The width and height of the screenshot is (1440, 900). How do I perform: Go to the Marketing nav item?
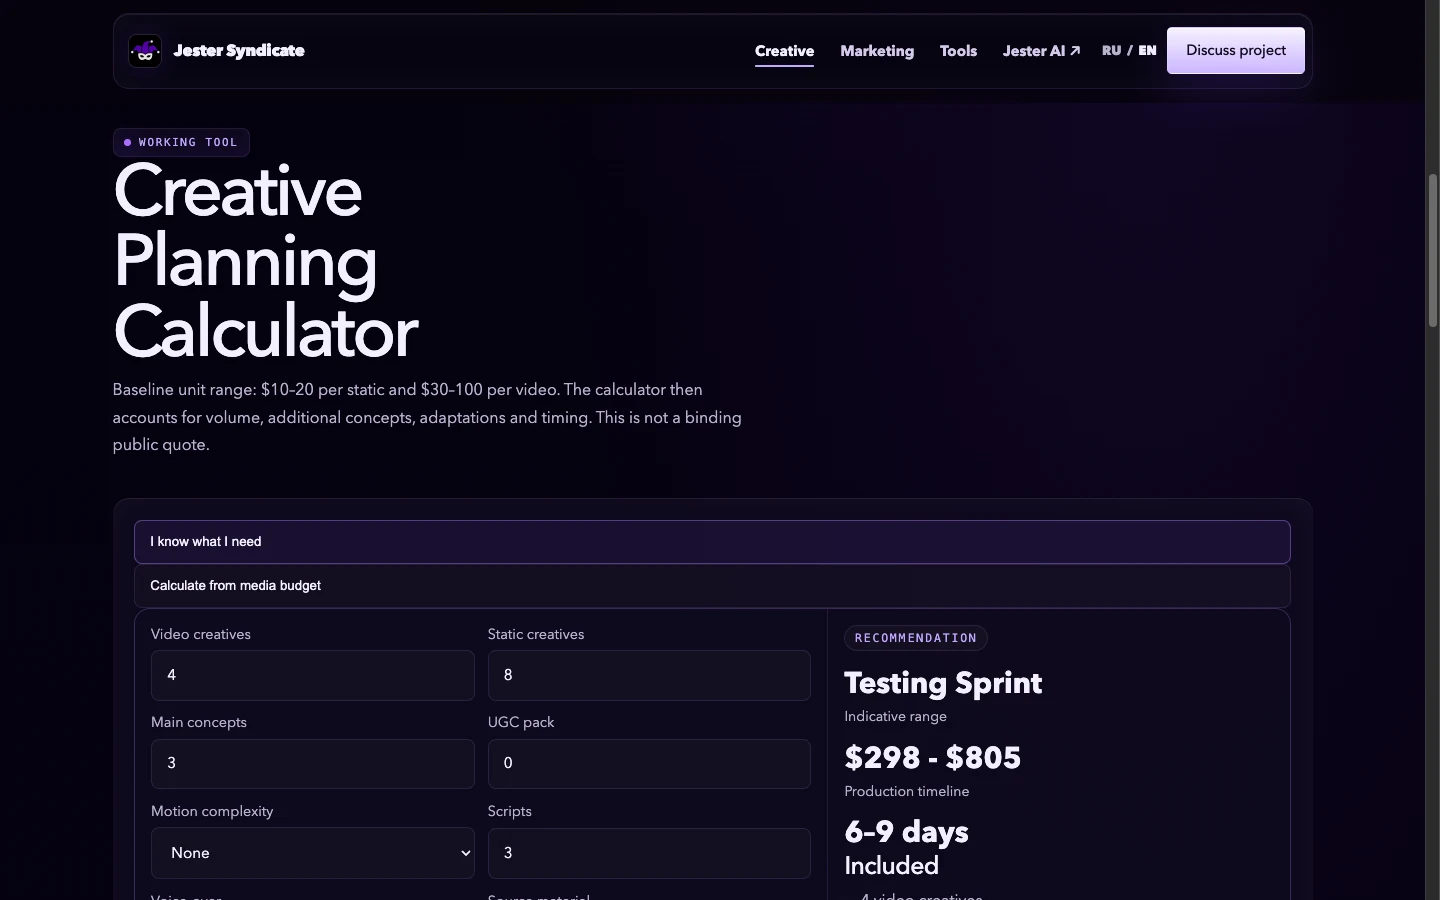click(877, 51)
